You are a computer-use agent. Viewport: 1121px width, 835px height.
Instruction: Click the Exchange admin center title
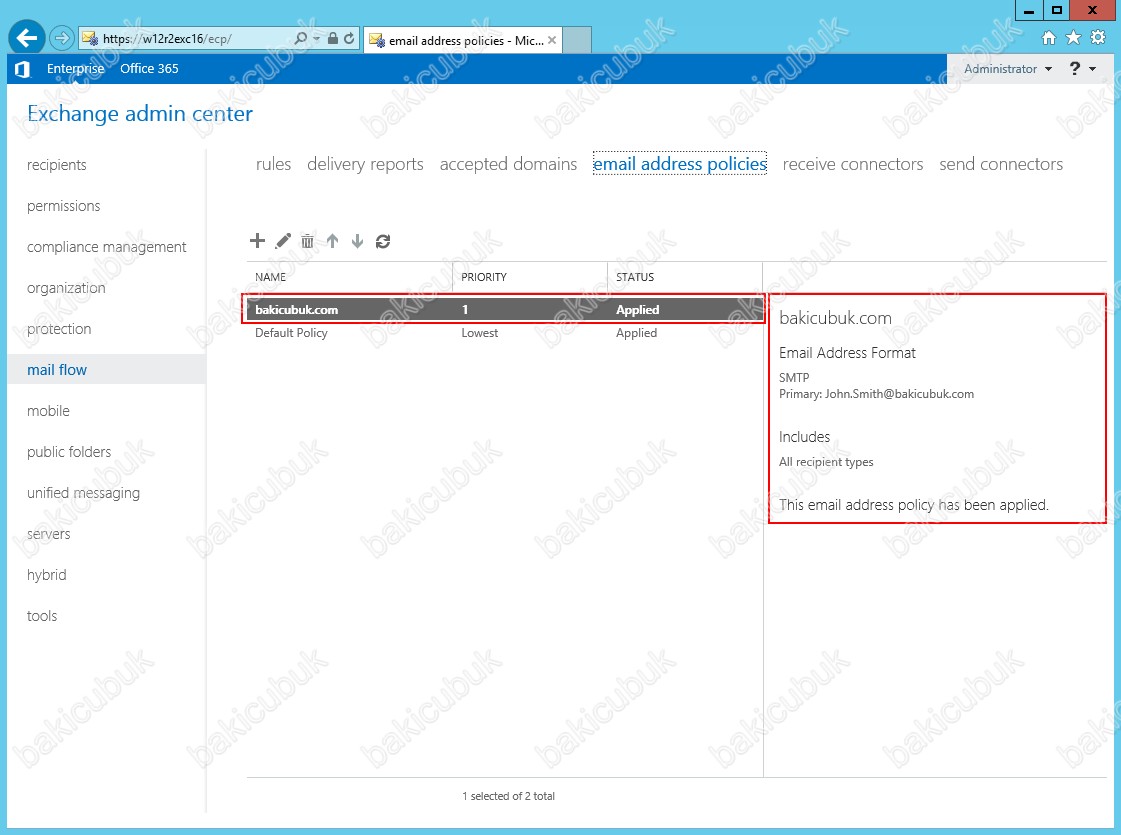[x=140, y=114]
